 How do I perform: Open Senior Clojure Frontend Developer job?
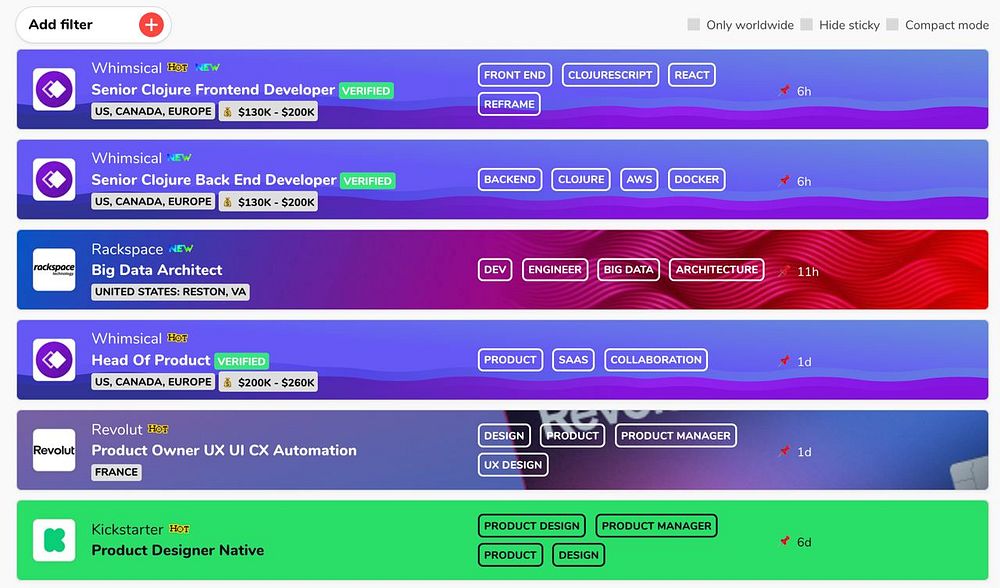click(x=213, y=90)
